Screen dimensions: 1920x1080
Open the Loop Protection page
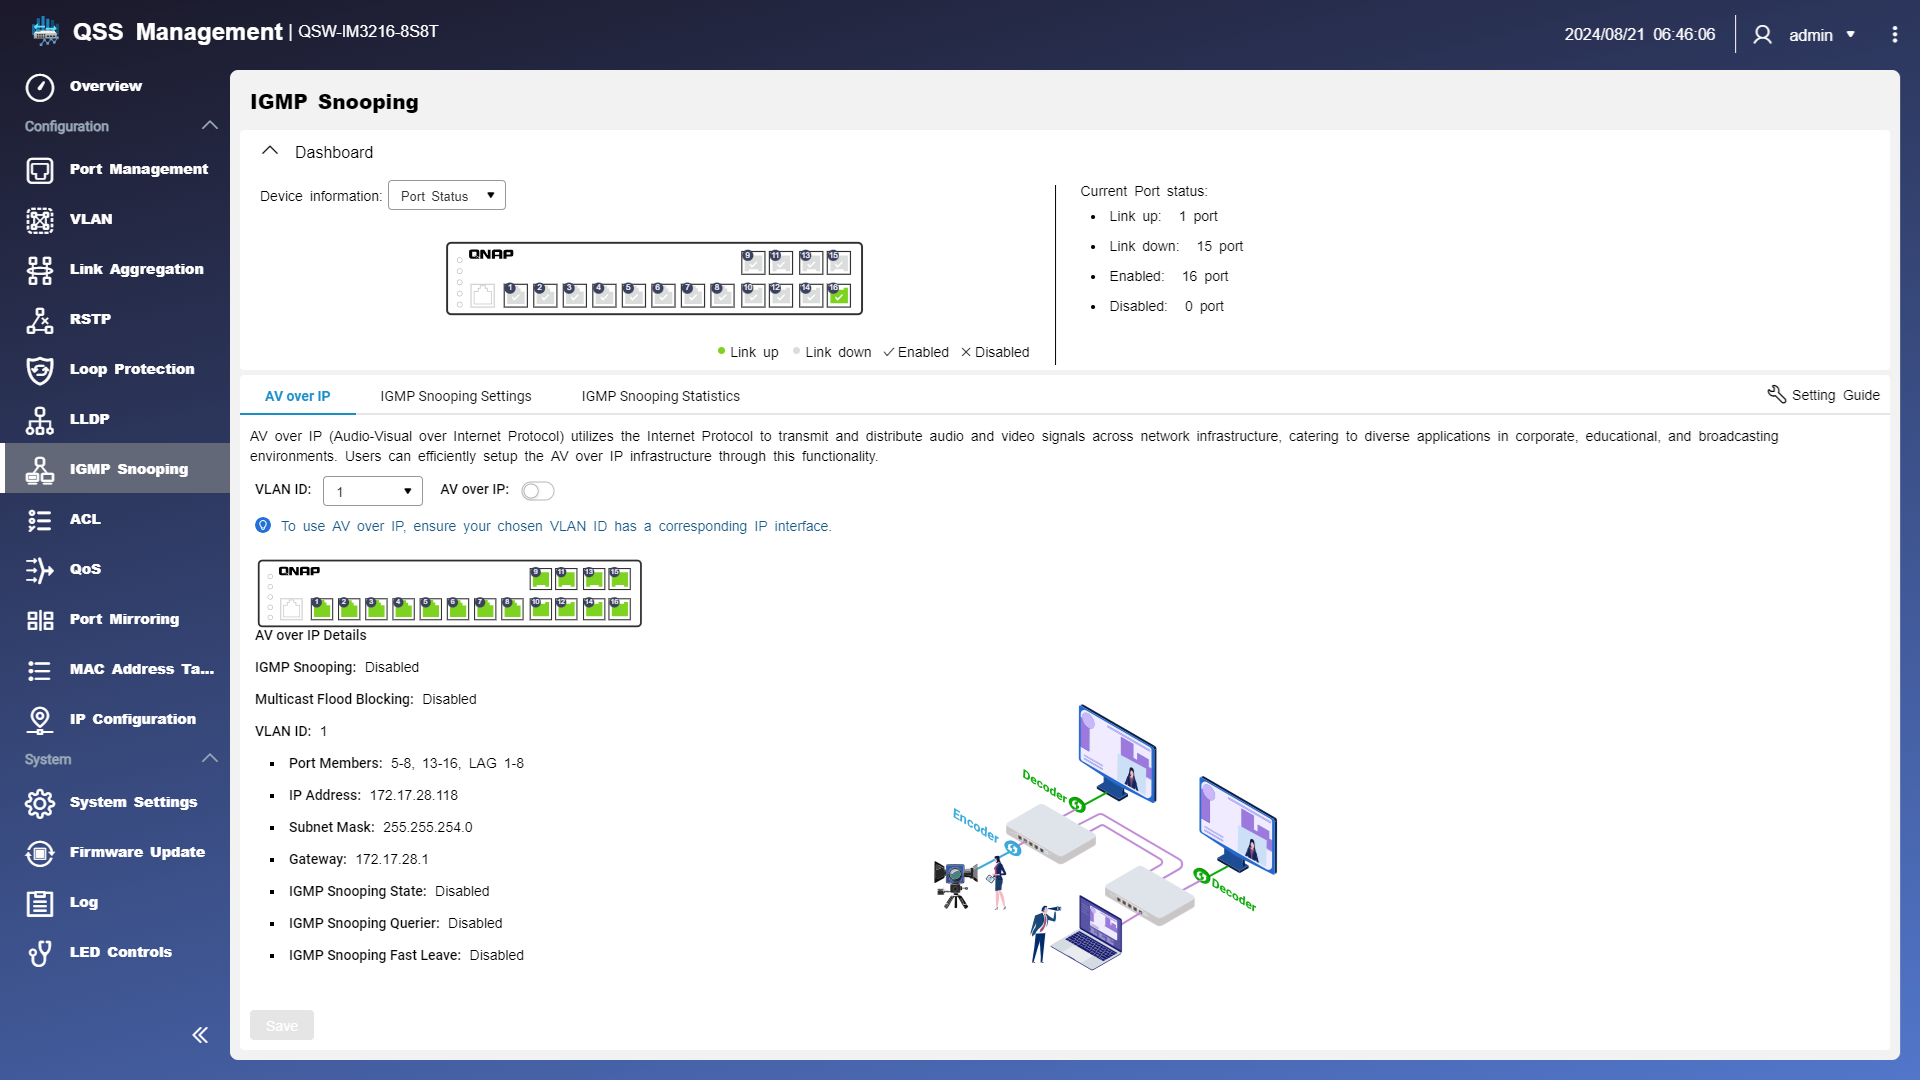point(131,369)
